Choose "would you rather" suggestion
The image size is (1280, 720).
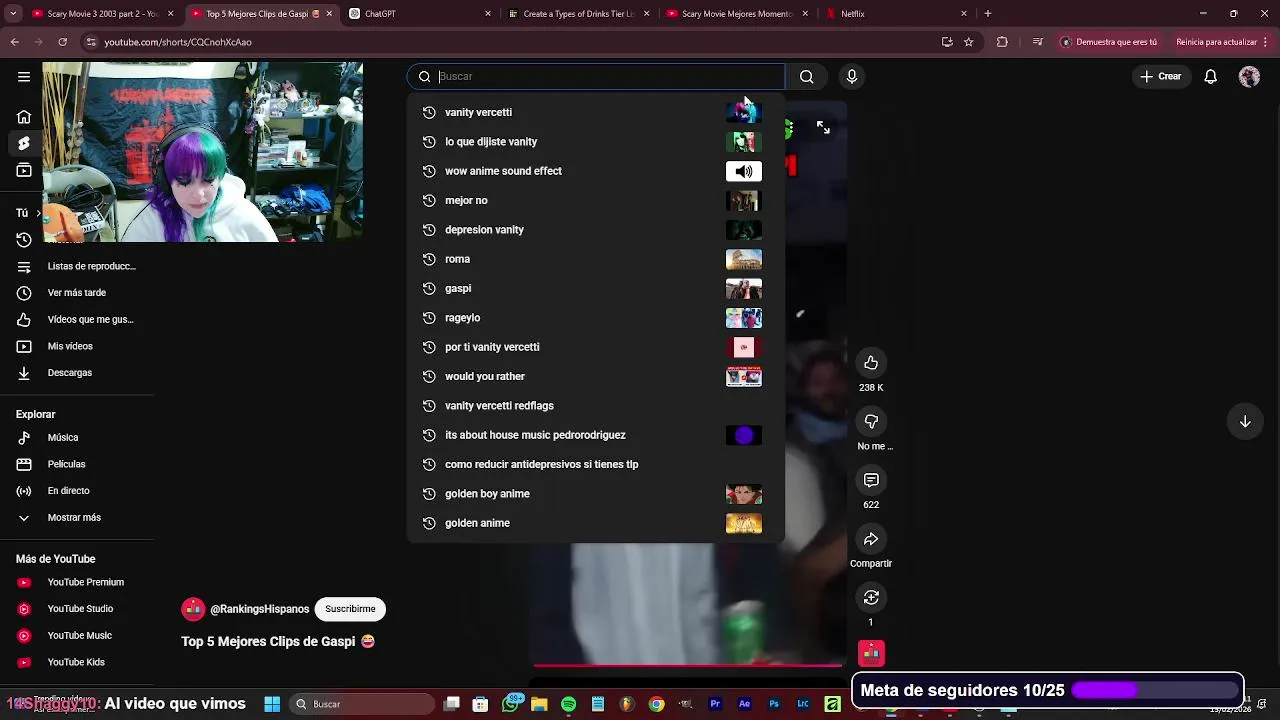[596, 376]
